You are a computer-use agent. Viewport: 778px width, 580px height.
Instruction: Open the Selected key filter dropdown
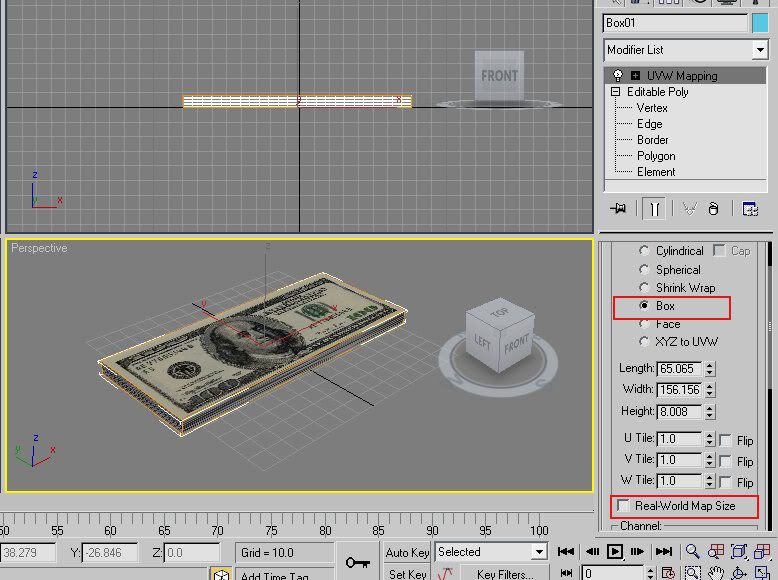click(539, 552)
